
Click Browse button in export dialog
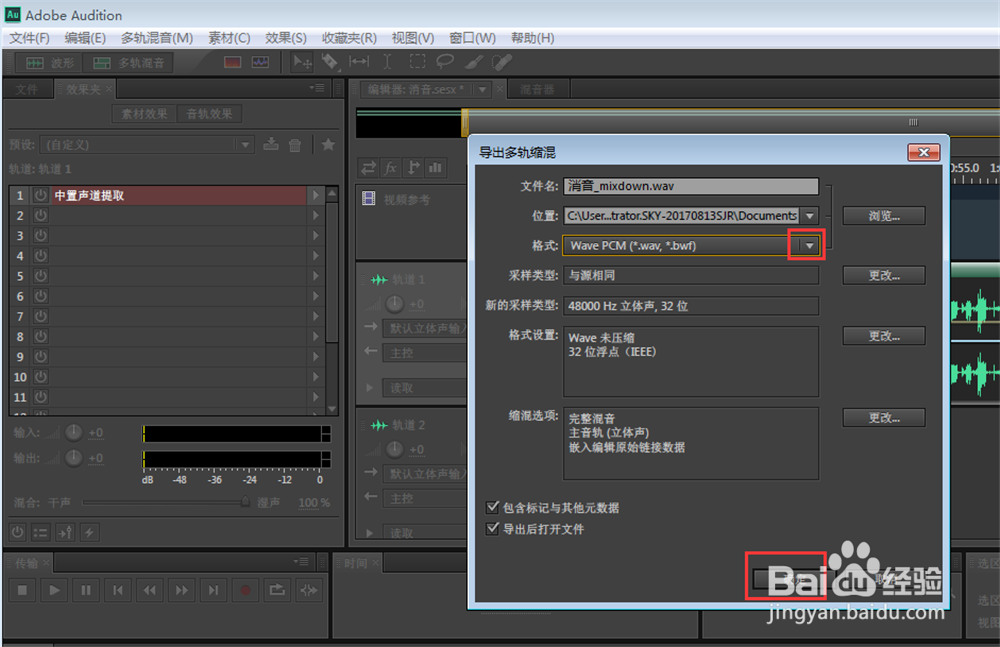(x=884, y=216)
